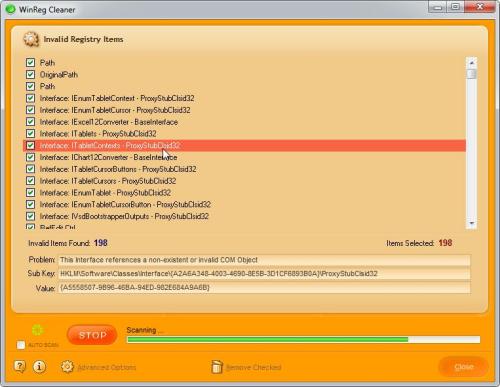Click the Close button
Viewport: 500px width, 387px height.
[x=463, y=367]
